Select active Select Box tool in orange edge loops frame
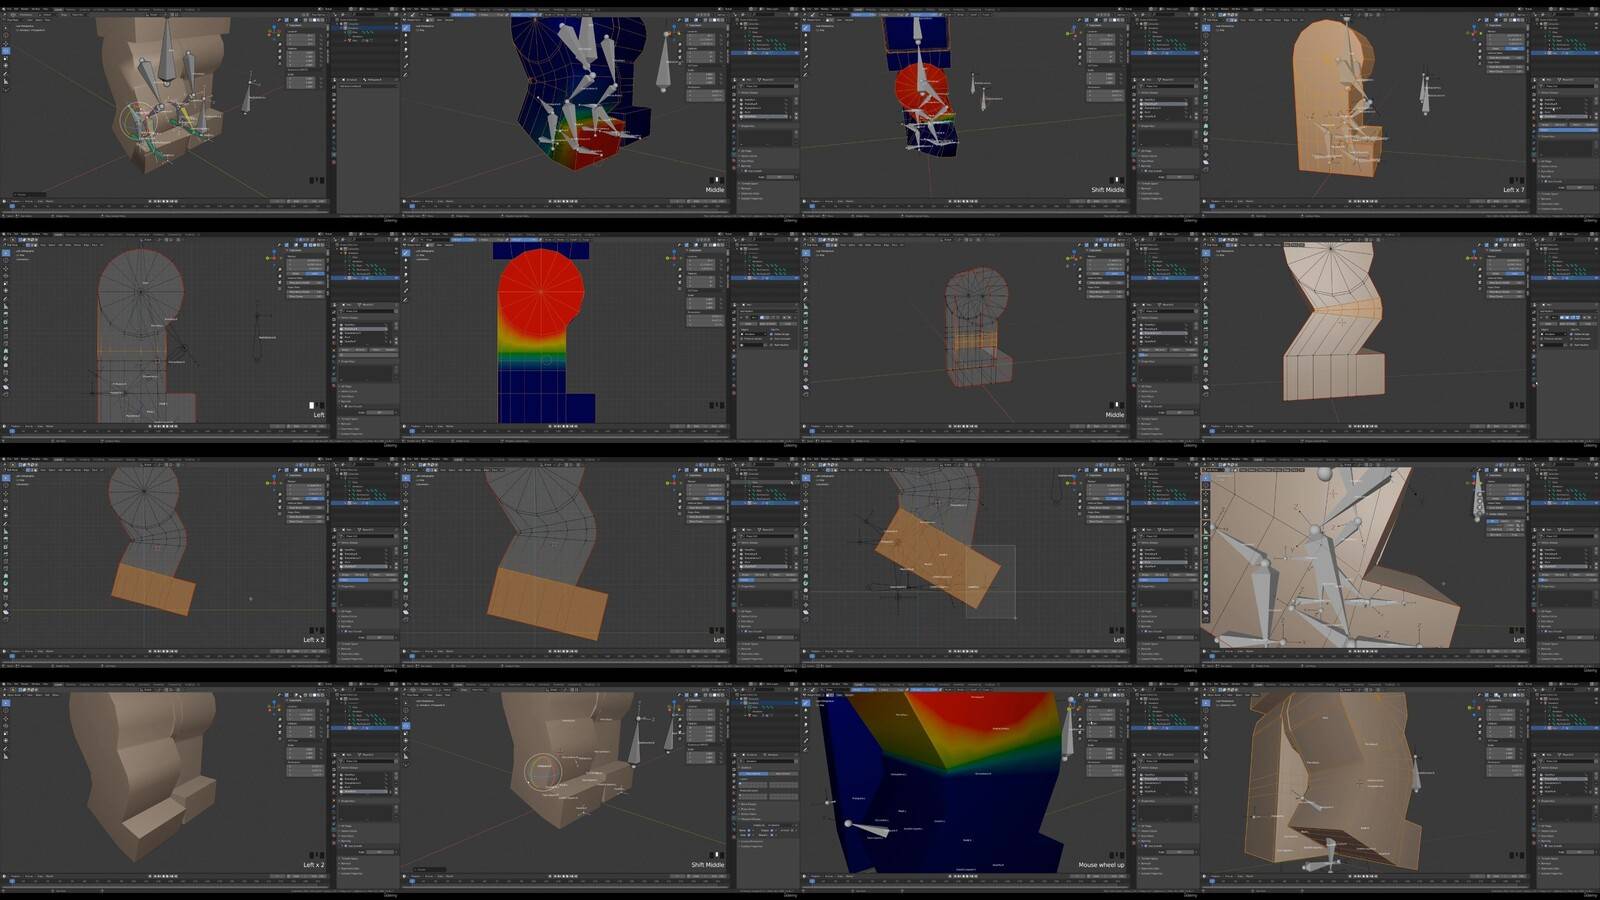Viewport: 1600px width, 900px height. click(x=805, y=253)
